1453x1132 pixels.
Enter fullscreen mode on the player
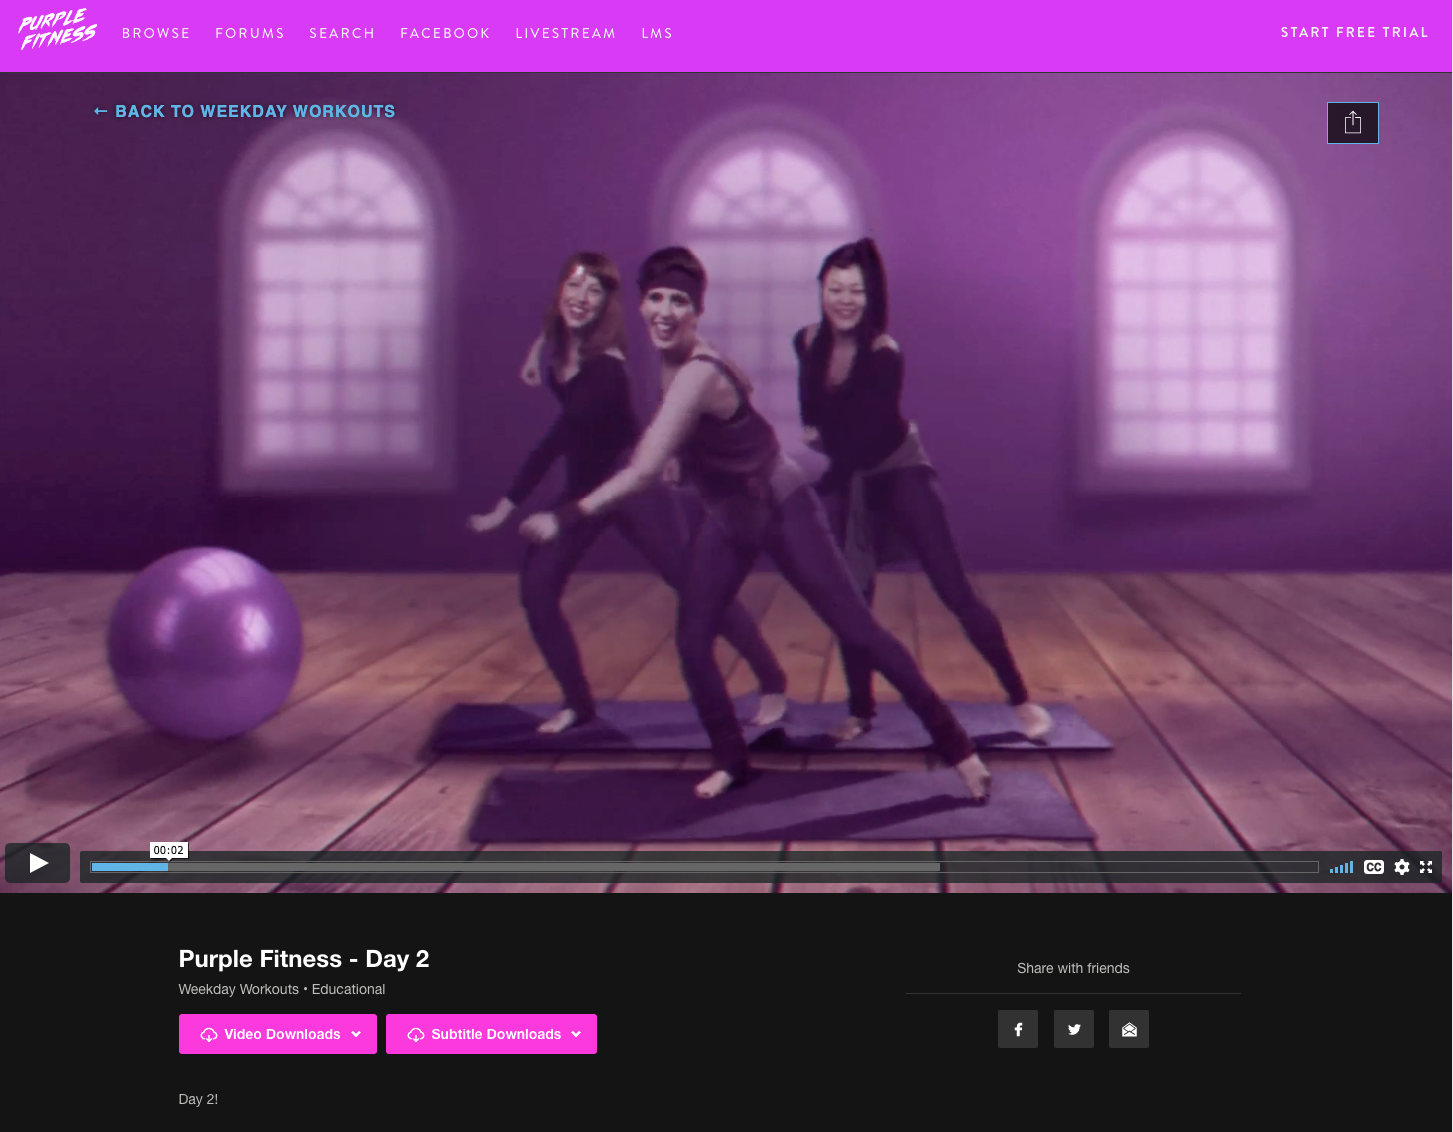coord(1427,867)
